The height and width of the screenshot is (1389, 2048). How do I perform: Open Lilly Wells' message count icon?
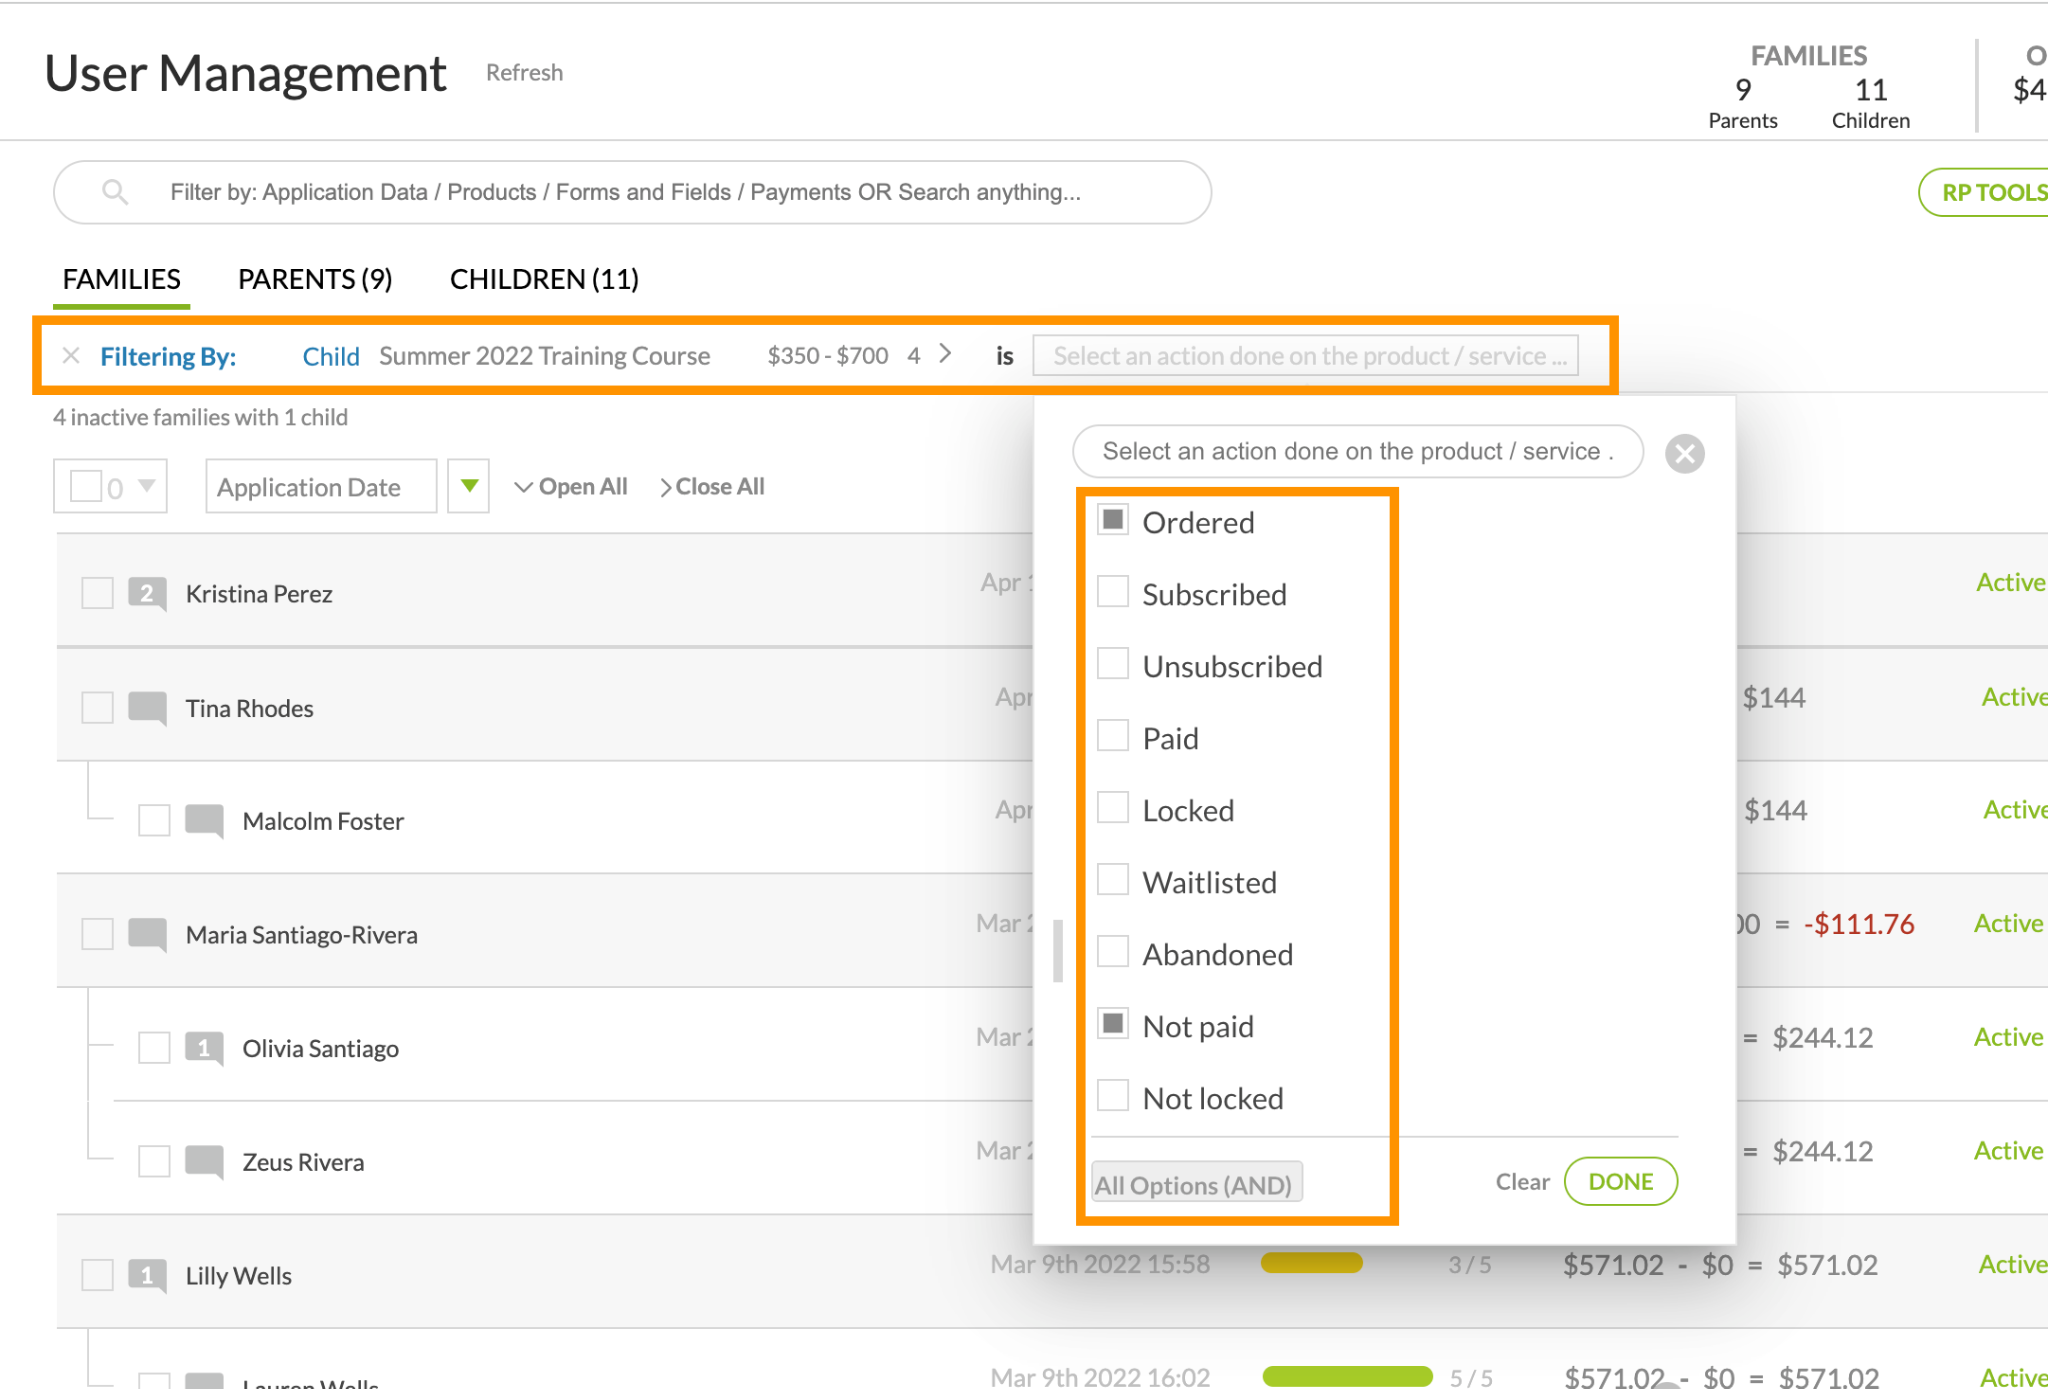[x=147, y=1276]
